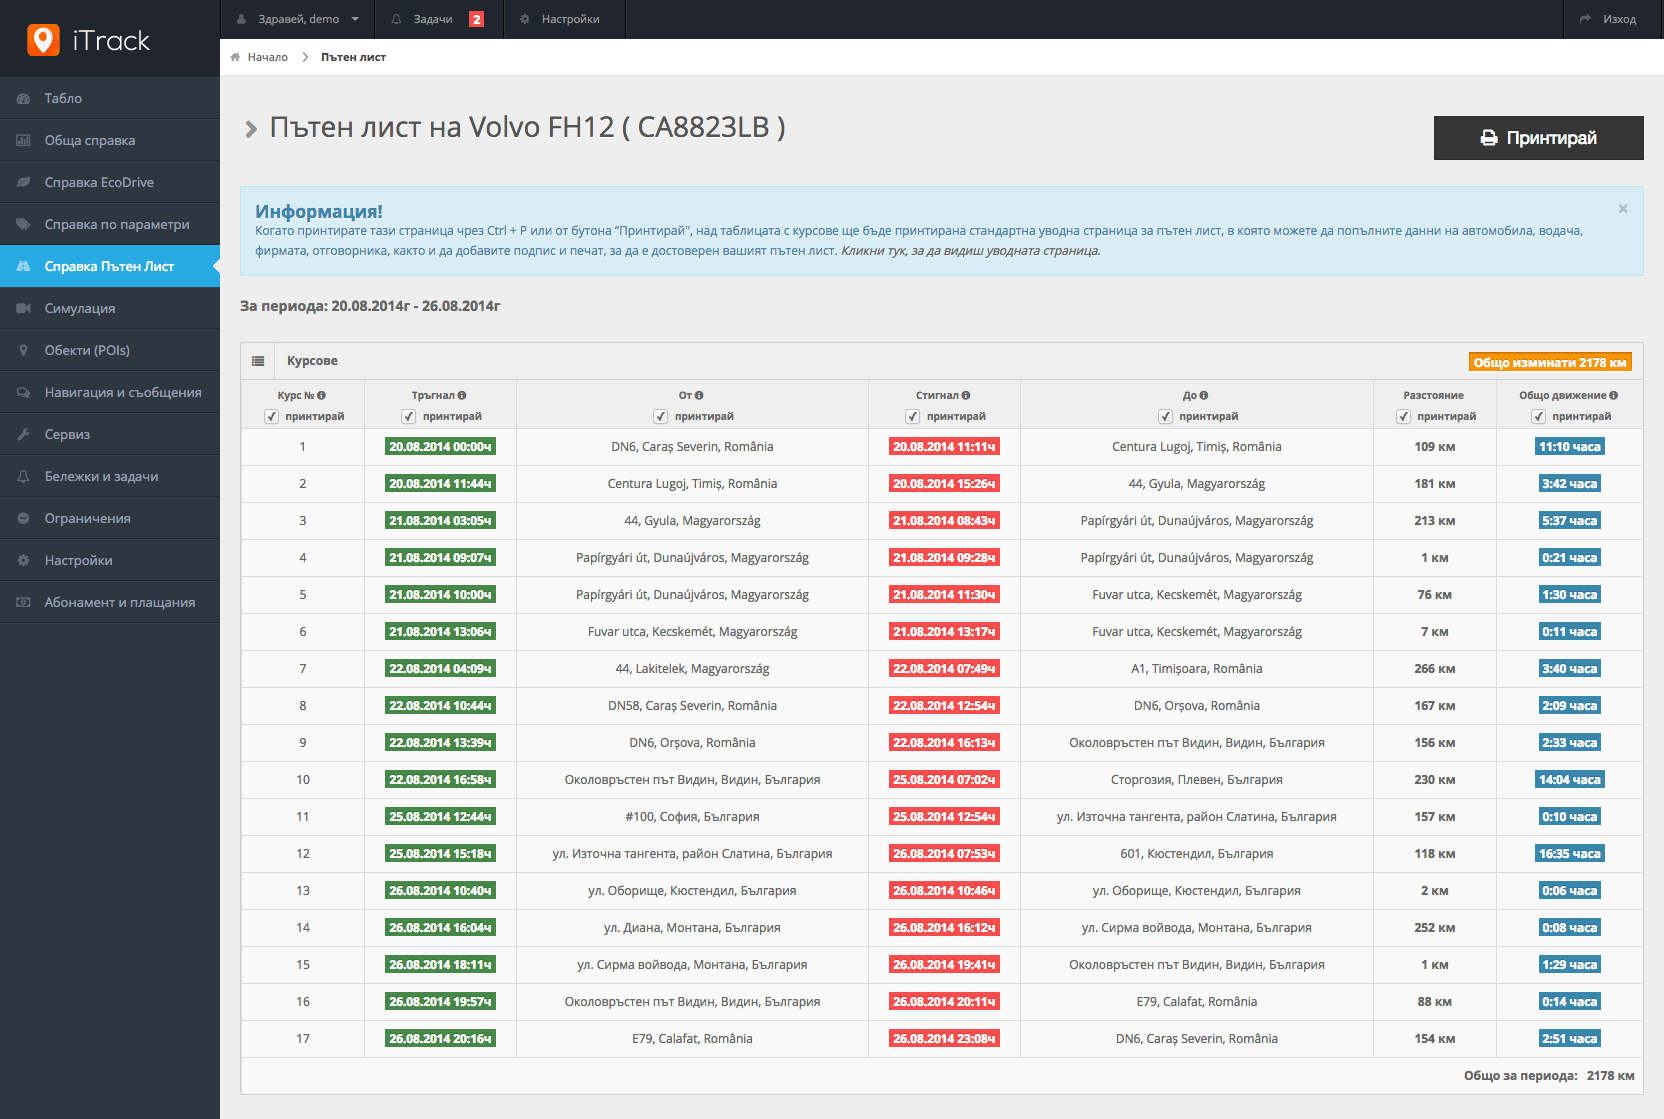Open Обща справка in the sidebar
Viewport: 1664px width, 1119px height.
point(110,140)
